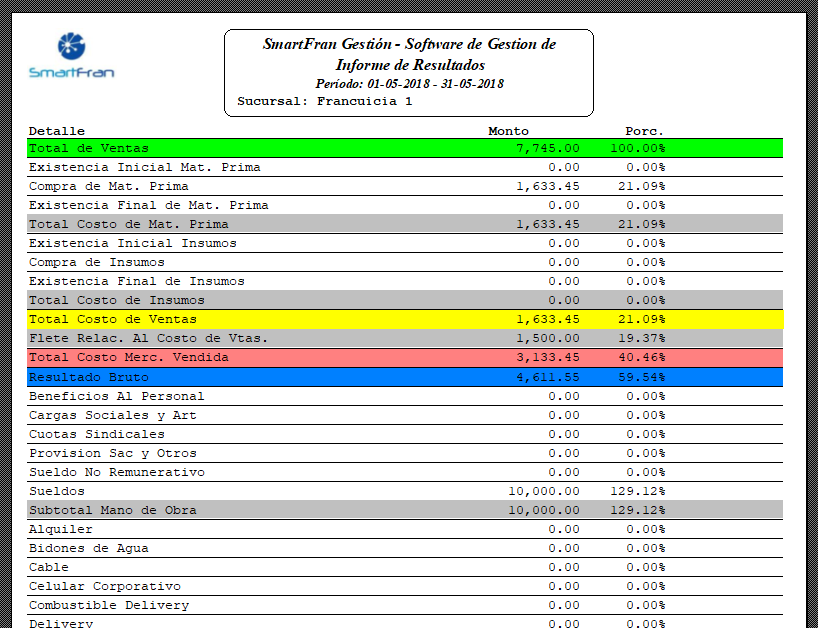The image size is (818, 628).
Task: Click the 'Sueldos' row label
Action: coord(56,491)
